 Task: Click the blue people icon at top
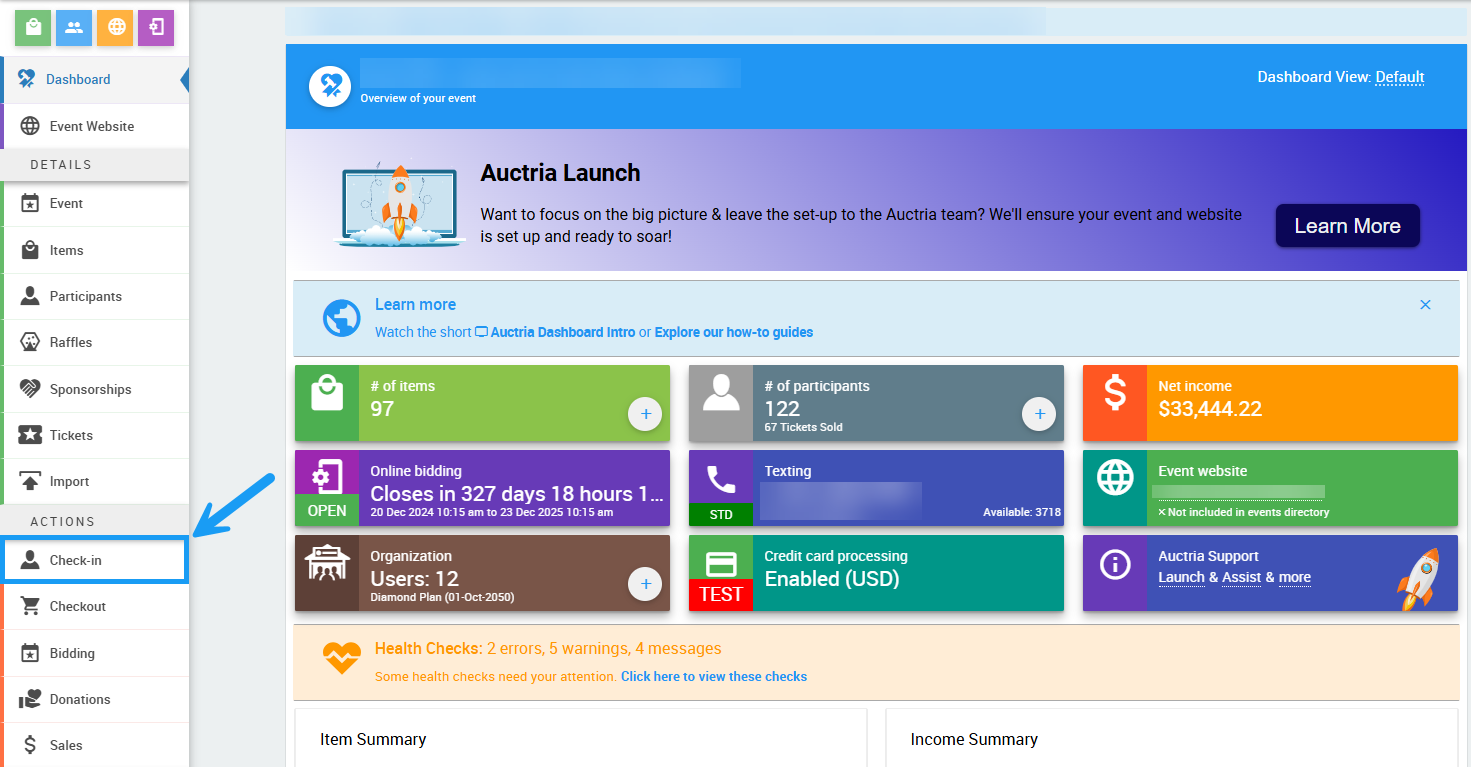click(x=74, y=28)
